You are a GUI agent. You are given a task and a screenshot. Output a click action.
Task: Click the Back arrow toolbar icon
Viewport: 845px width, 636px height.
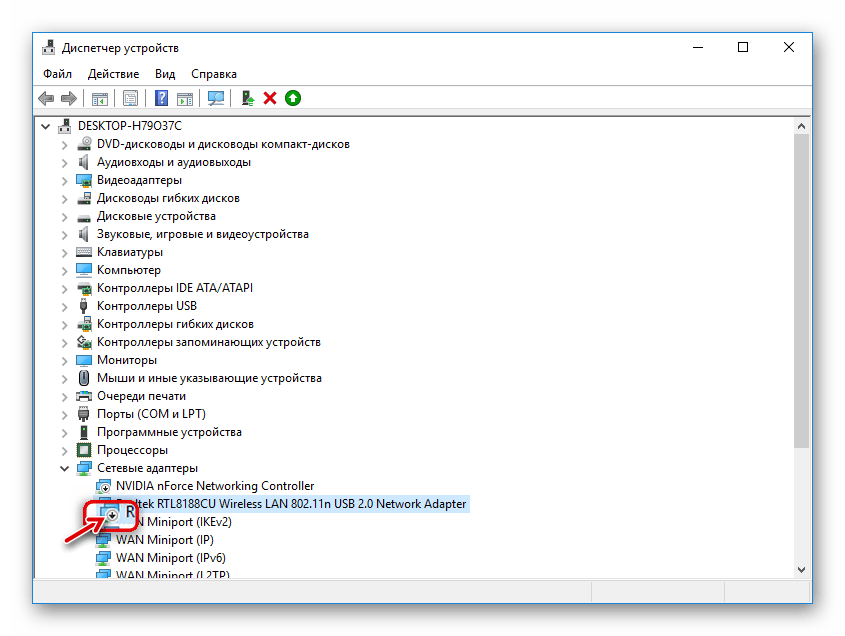point(46,99)
